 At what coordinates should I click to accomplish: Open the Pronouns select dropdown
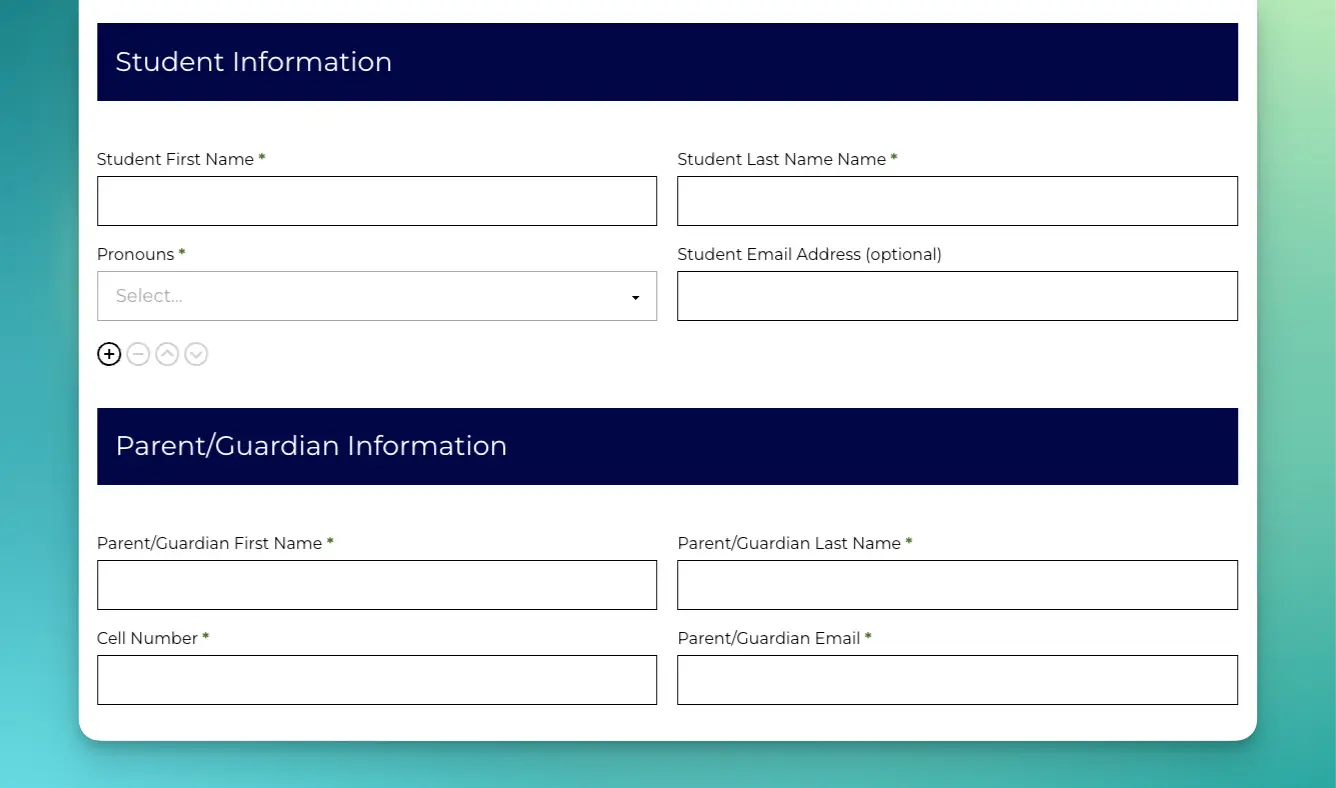(376, 296)
